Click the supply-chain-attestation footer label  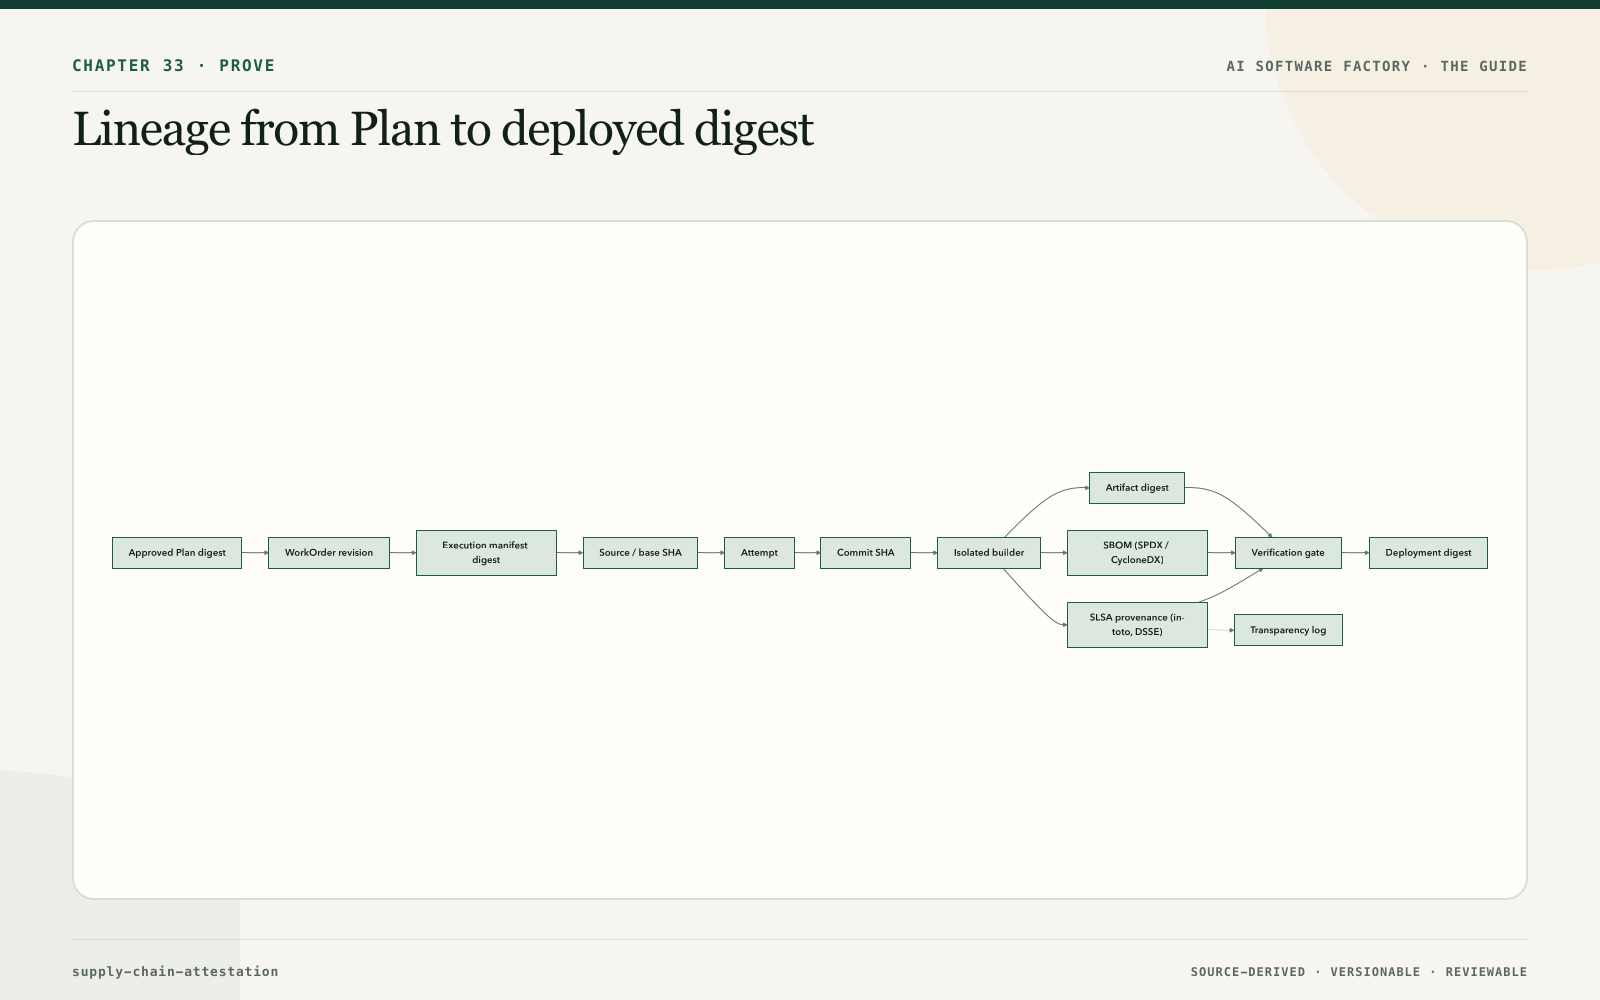[175, 971]
